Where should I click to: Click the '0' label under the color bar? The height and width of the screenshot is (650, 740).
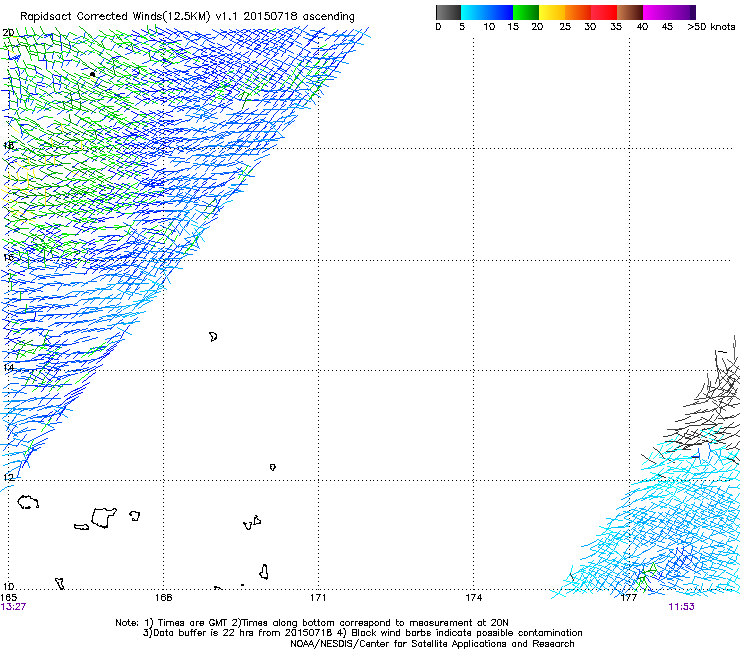pos(438,27)
